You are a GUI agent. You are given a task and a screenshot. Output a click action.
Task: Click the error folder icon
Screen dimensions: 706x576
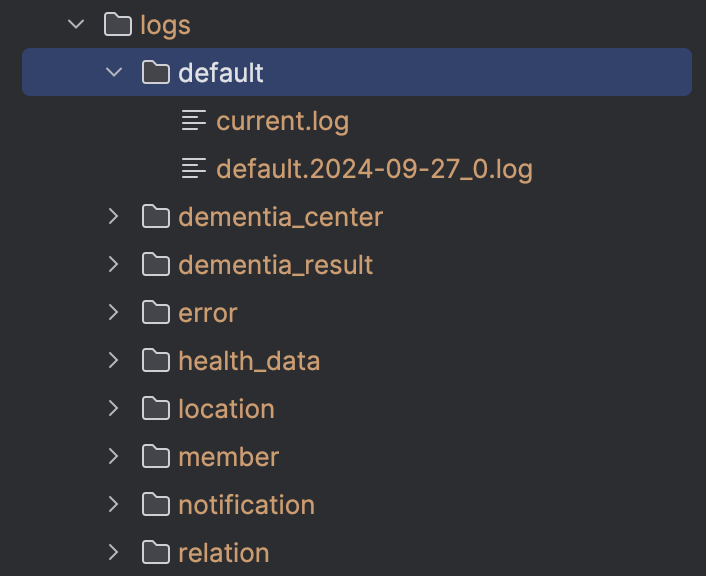[156, 313]
